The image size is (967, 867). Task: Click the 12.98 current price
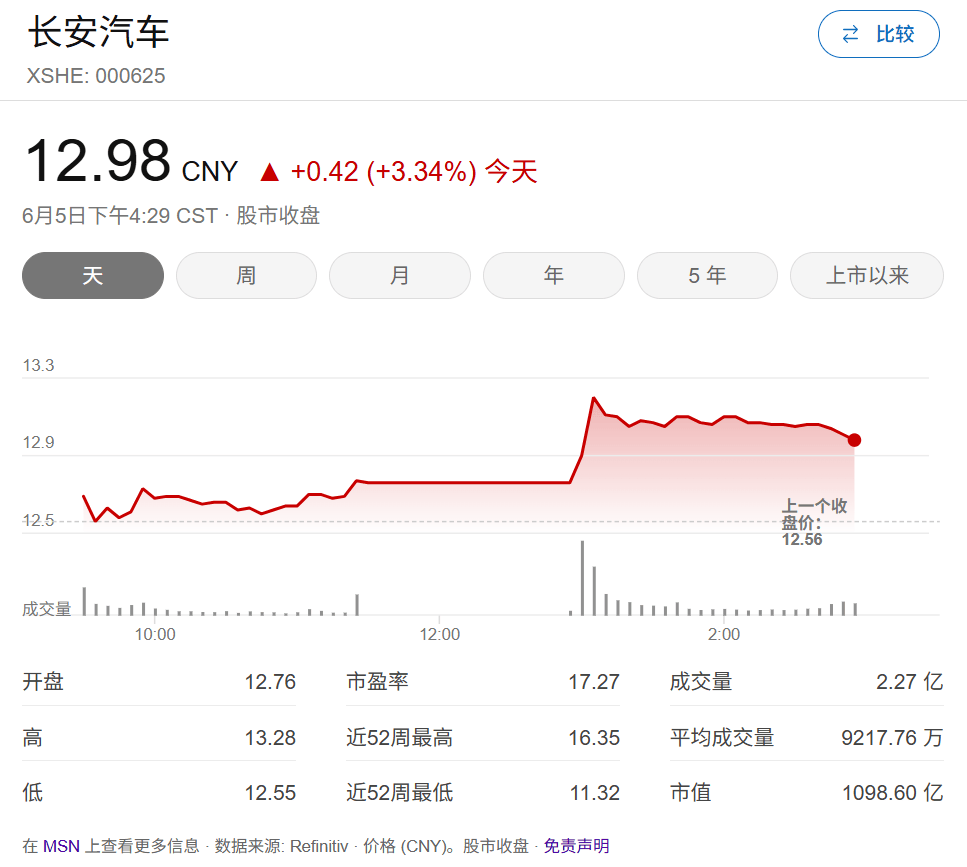[x=97, y=161]
